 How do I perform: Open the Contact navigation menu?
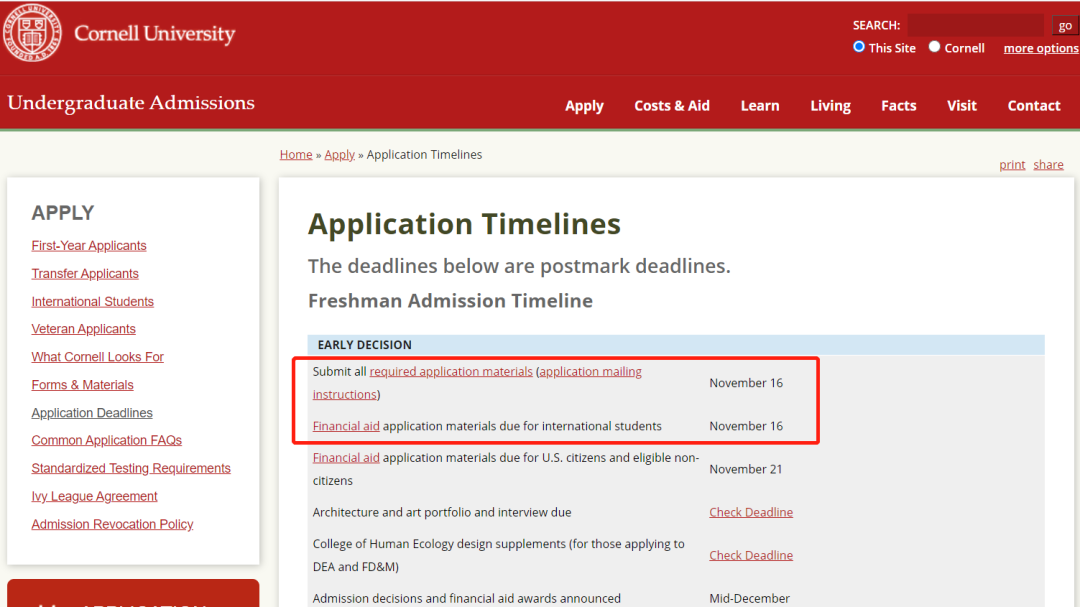pos(1034,105)
